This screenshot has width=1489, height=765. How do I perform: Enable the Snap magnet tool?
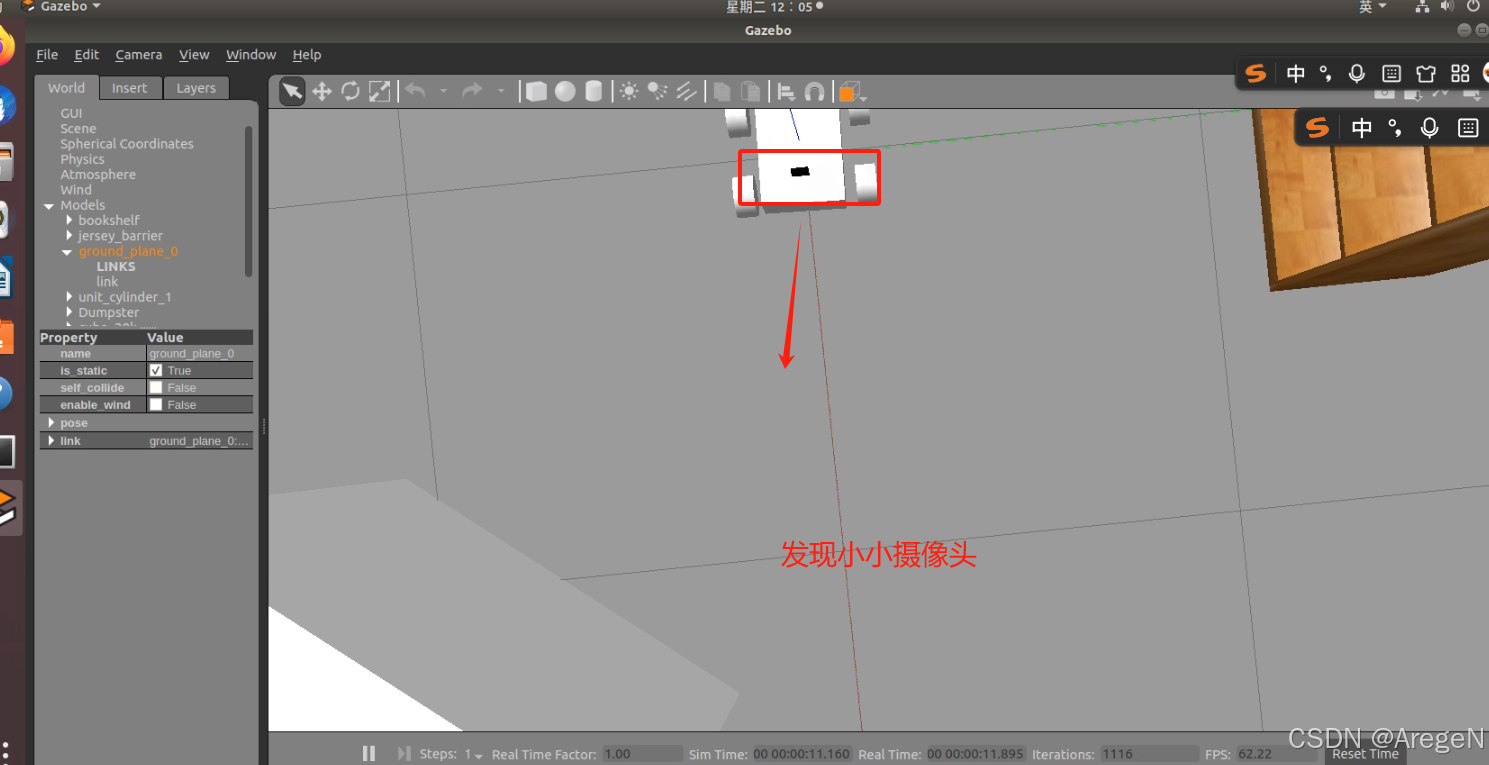pos(815,92)
